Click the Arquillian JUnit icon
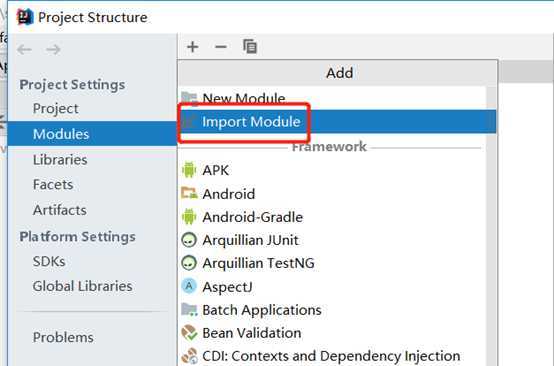 pos(189,240)
